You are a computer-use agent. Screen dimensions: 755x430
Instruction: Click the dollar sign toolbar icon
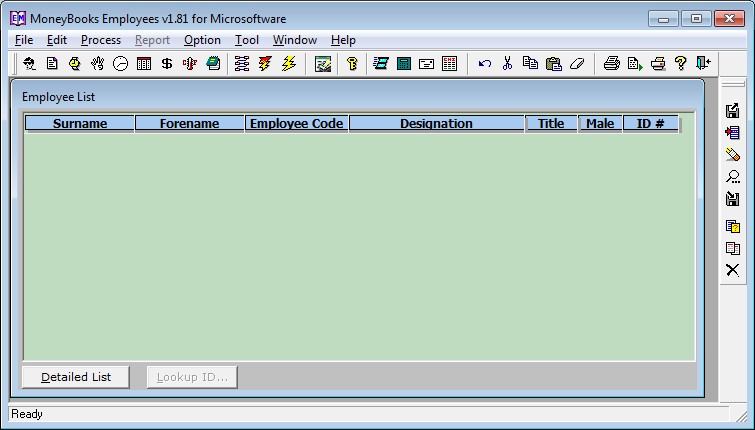click(x=167, y=63)
